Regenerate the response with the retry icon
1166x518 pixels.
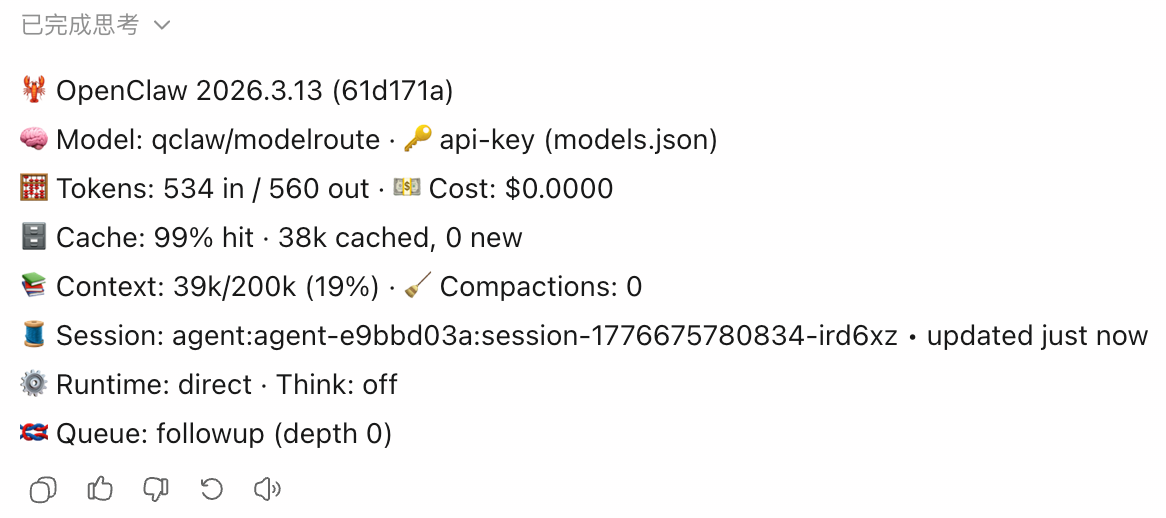coord(212,489)
